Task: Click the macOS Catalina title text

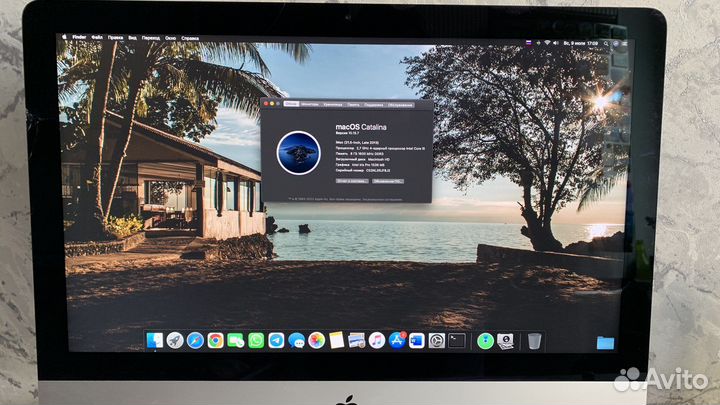Action: pos(361,127)
